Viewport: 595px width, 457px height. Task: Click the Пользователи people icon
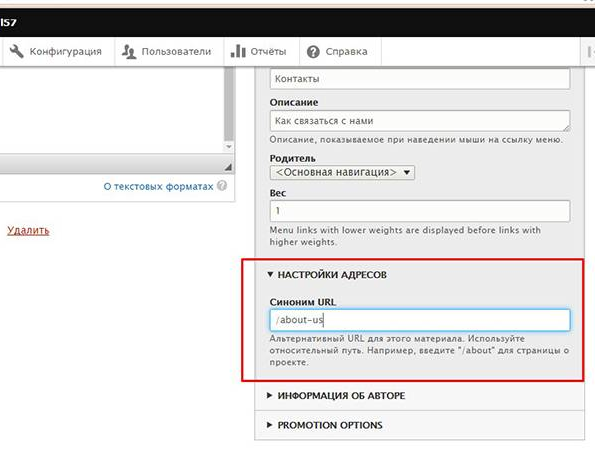[129, 51]
